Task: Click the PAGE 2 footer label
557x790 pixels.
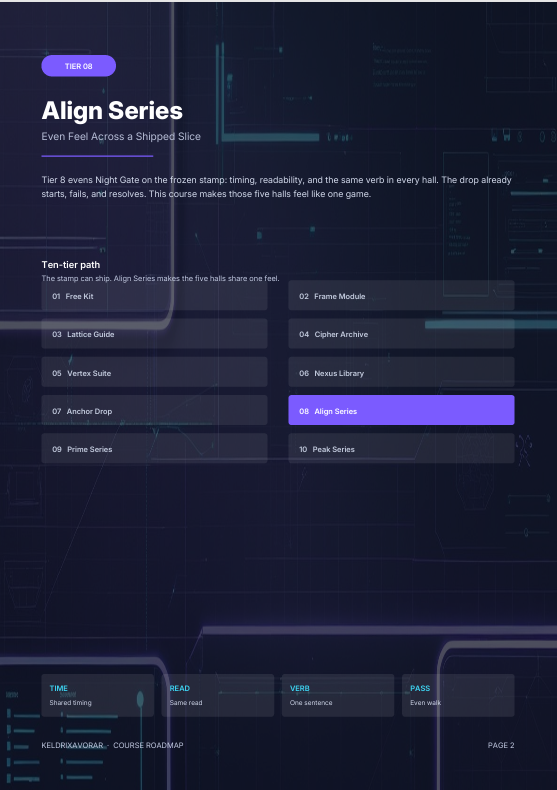Action: point(501,745)
